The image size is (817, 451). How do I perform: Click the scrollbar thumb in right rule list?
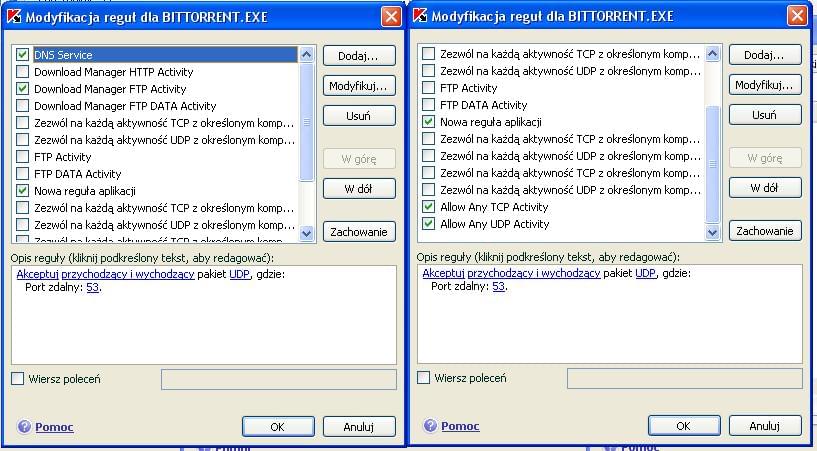(x=713, y=164)
